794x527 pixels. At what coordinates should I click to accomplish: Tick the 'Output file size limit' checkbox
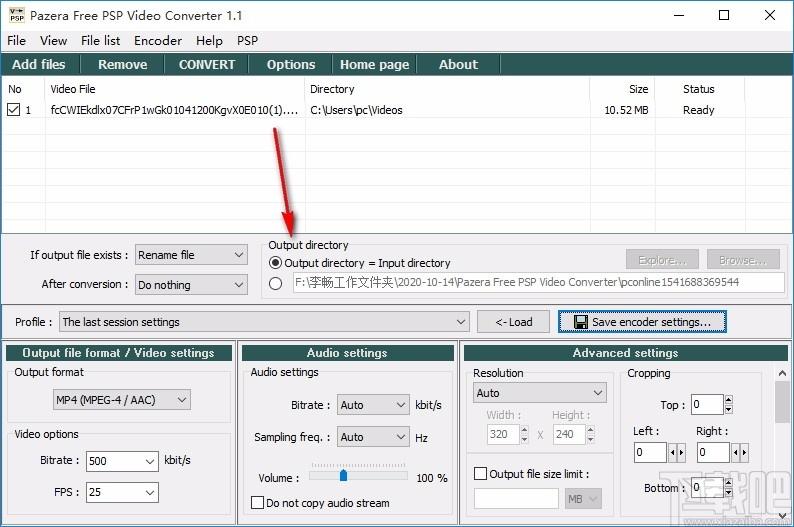(480, 474)
